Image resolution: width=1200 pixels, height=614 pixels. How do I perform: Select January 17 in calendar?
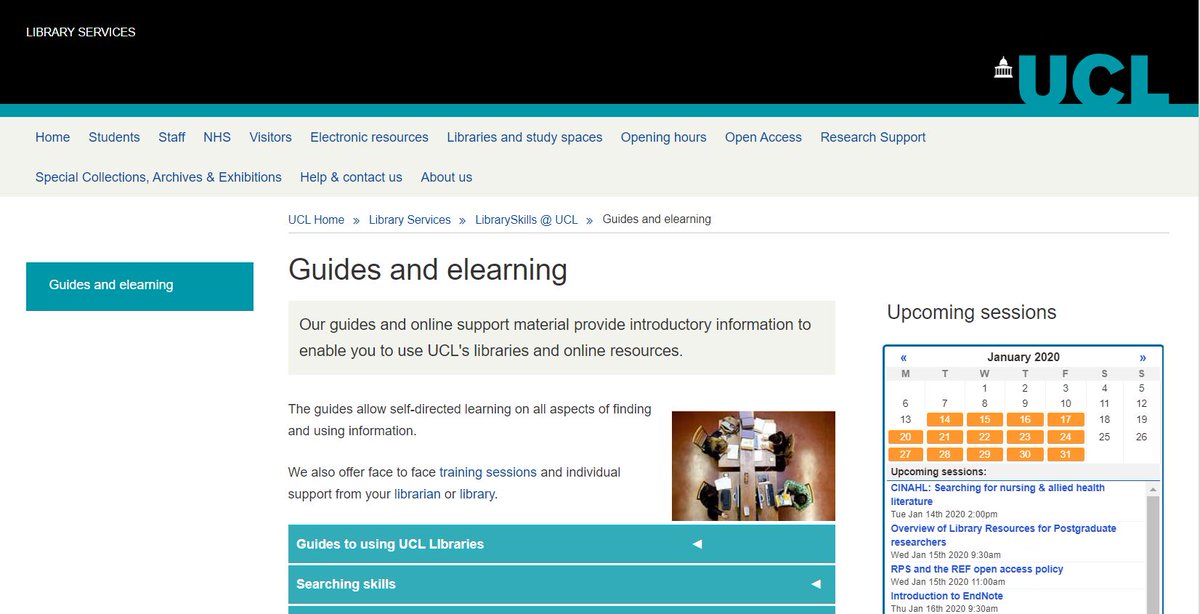1066,420
